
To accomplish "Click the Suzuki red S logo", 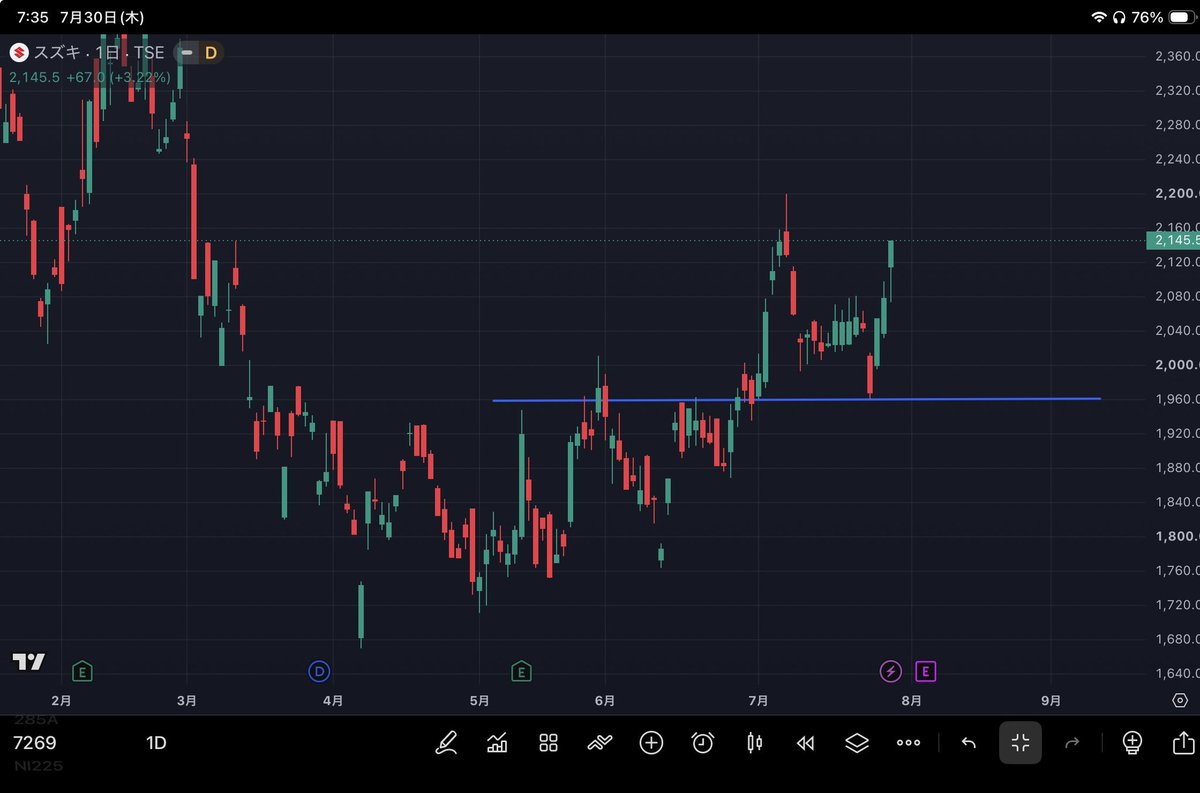I will coord(19,53).
